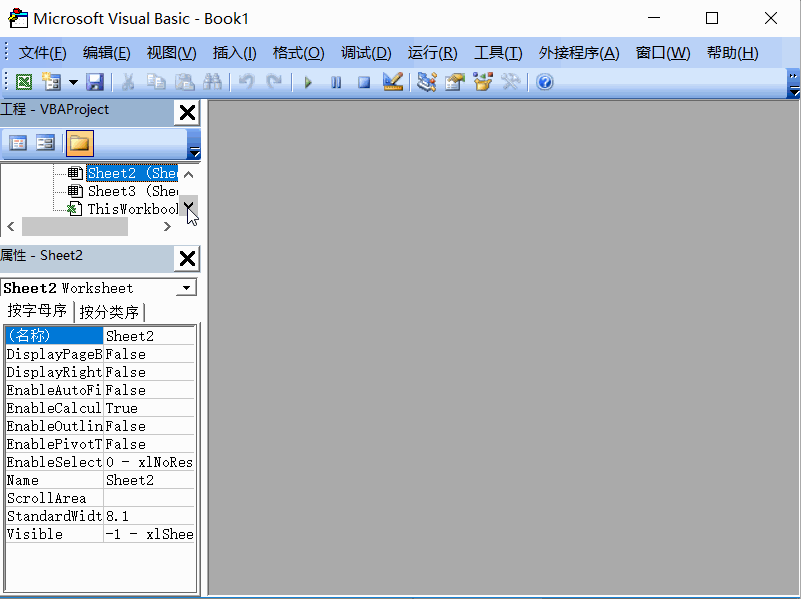Open the 视图(V) menu
The height and width of the screenshot is (599, 801).
(171, 53)
